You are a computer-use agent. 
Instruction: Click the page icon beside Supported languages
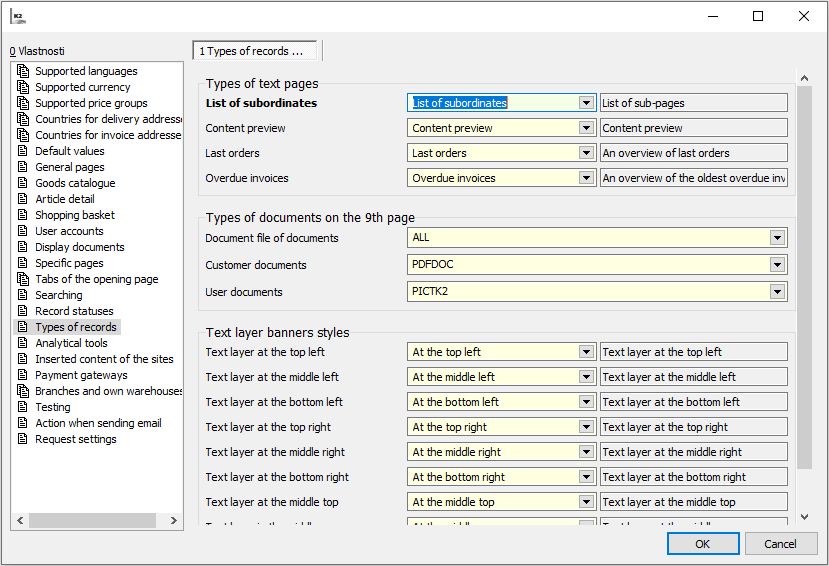24,71
